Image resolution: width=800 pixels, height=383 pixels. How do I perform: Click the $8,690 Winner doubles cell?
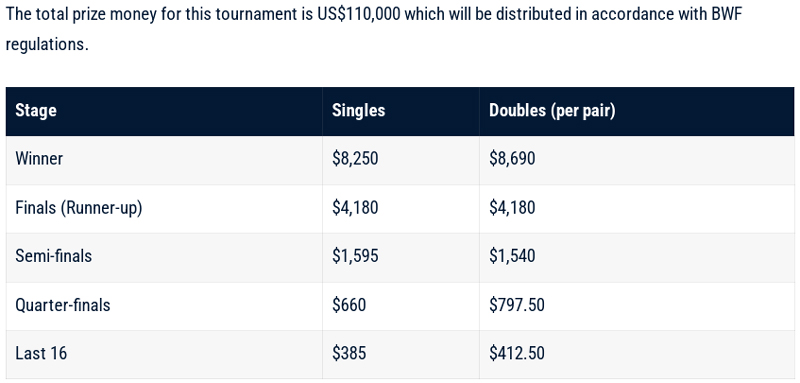[x=512, y=159]
